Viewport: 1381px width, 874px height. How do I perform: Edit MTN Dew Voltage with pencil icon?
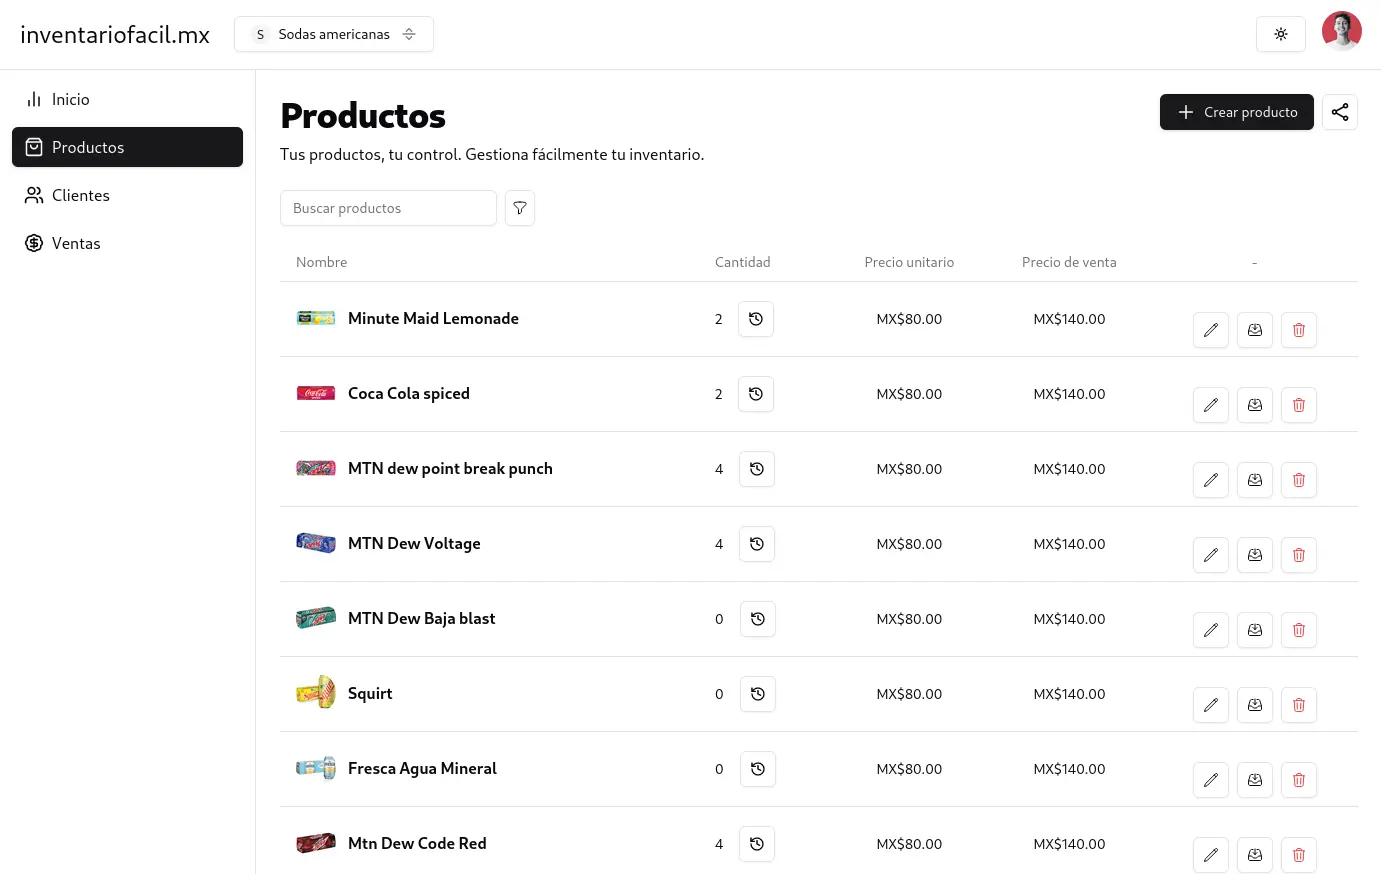pyautogui.click(x=1211, y=555)
